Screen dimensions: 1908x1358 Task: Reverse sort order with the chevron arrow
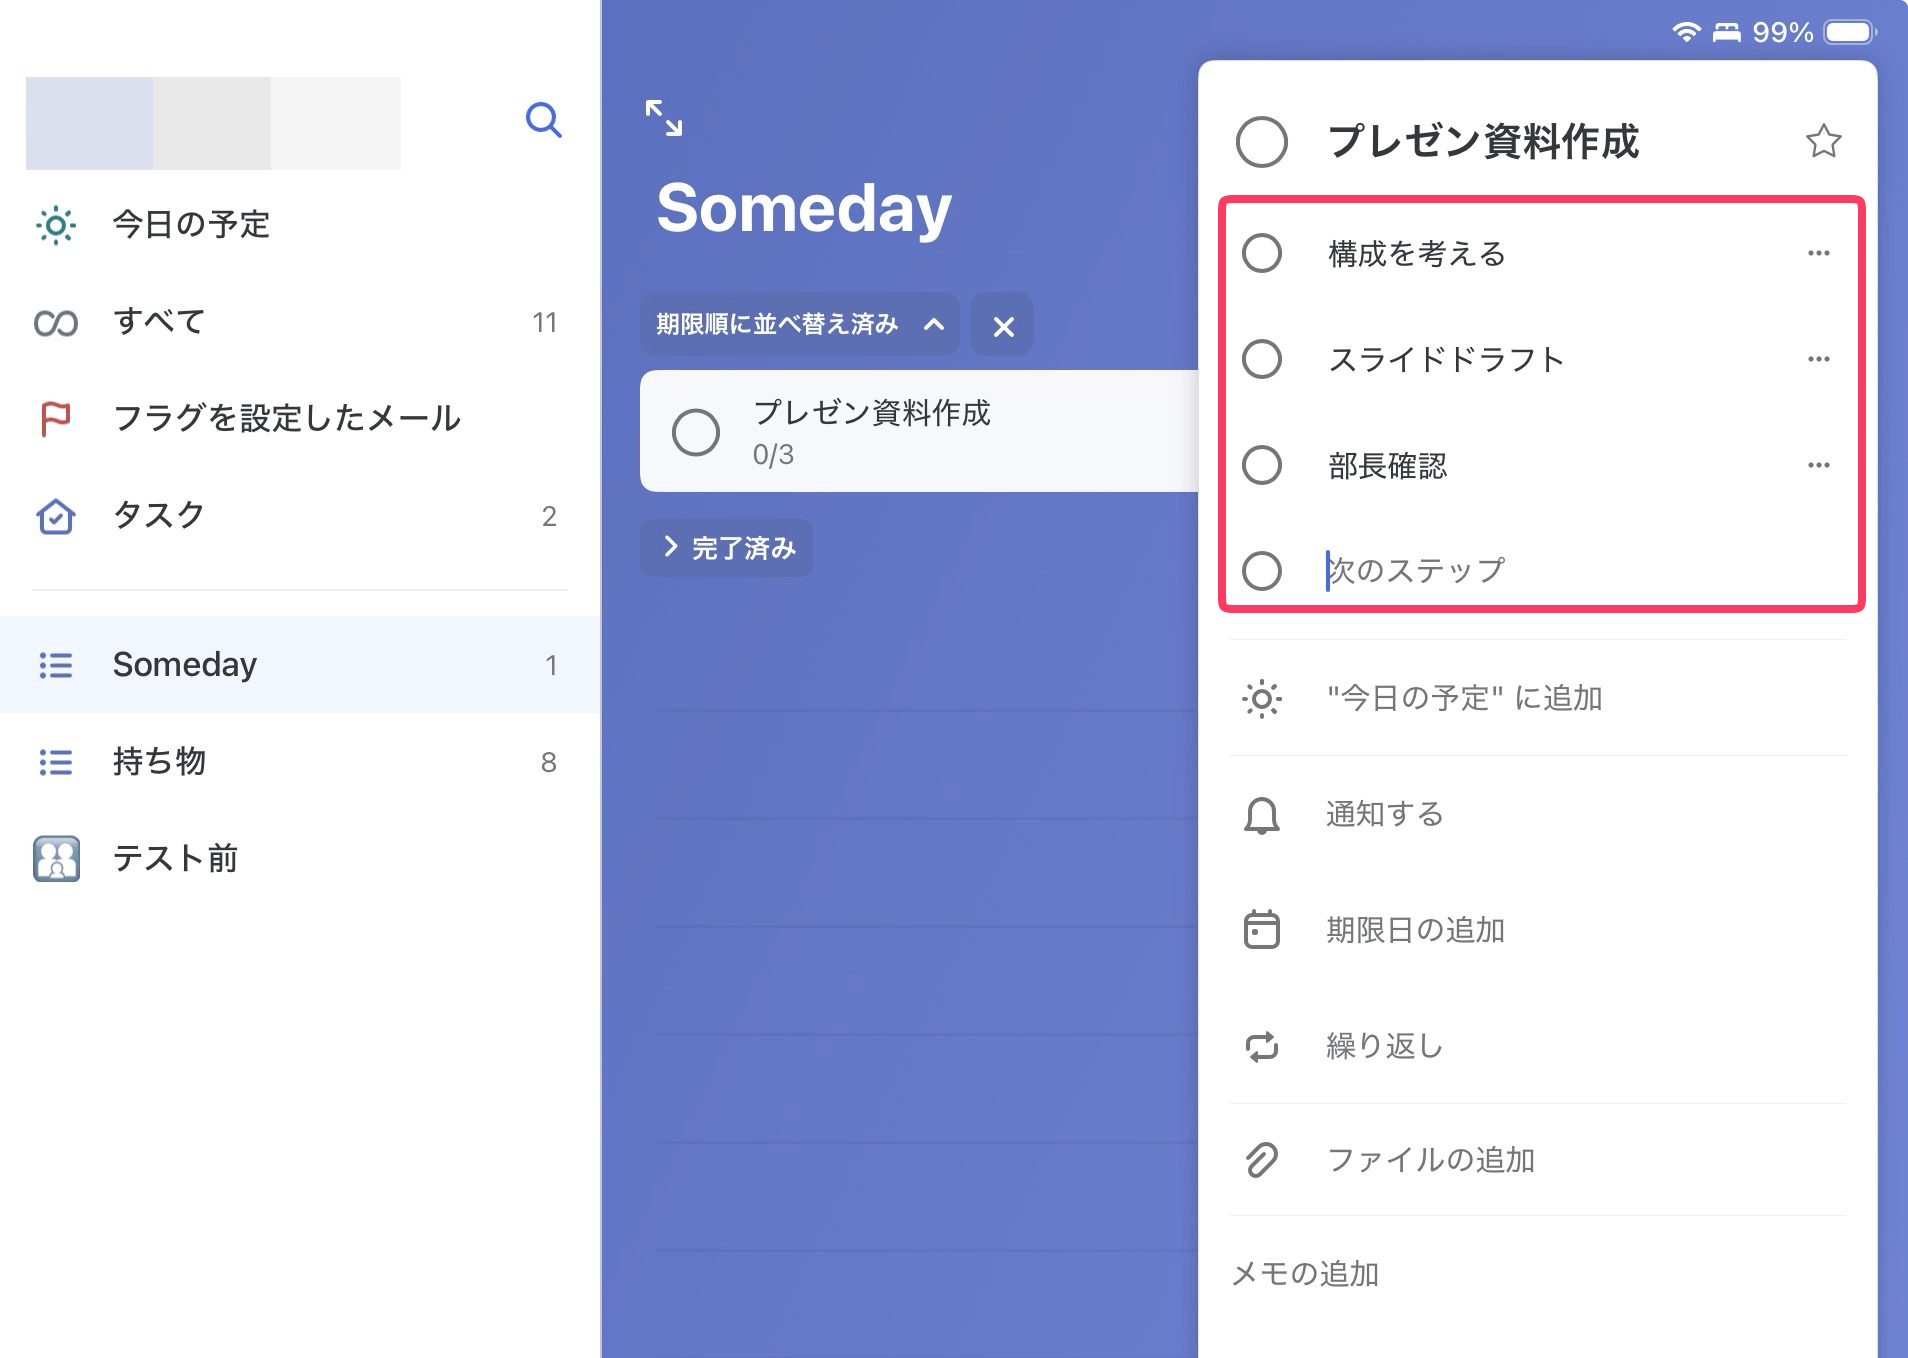(934, 324)
